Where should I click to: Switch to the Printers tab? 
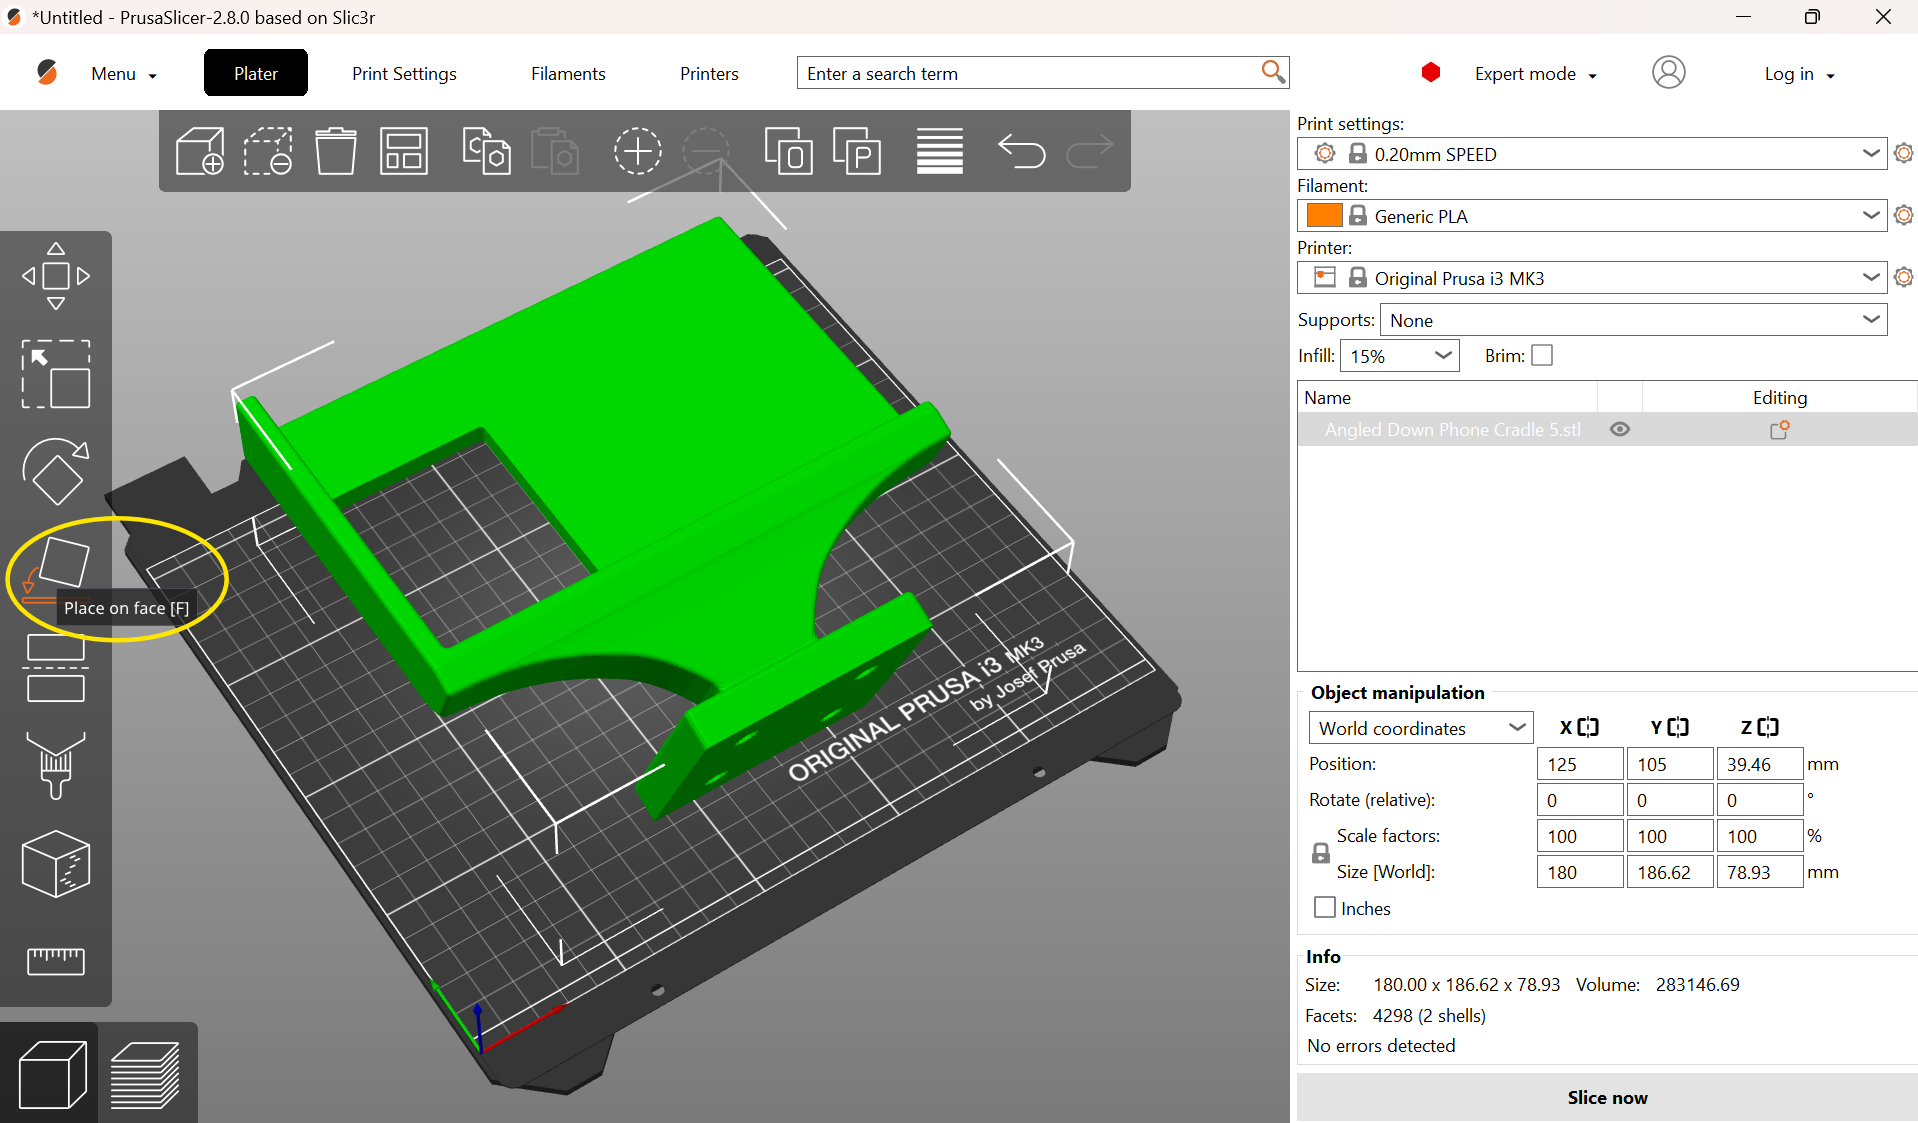[709, 73]
